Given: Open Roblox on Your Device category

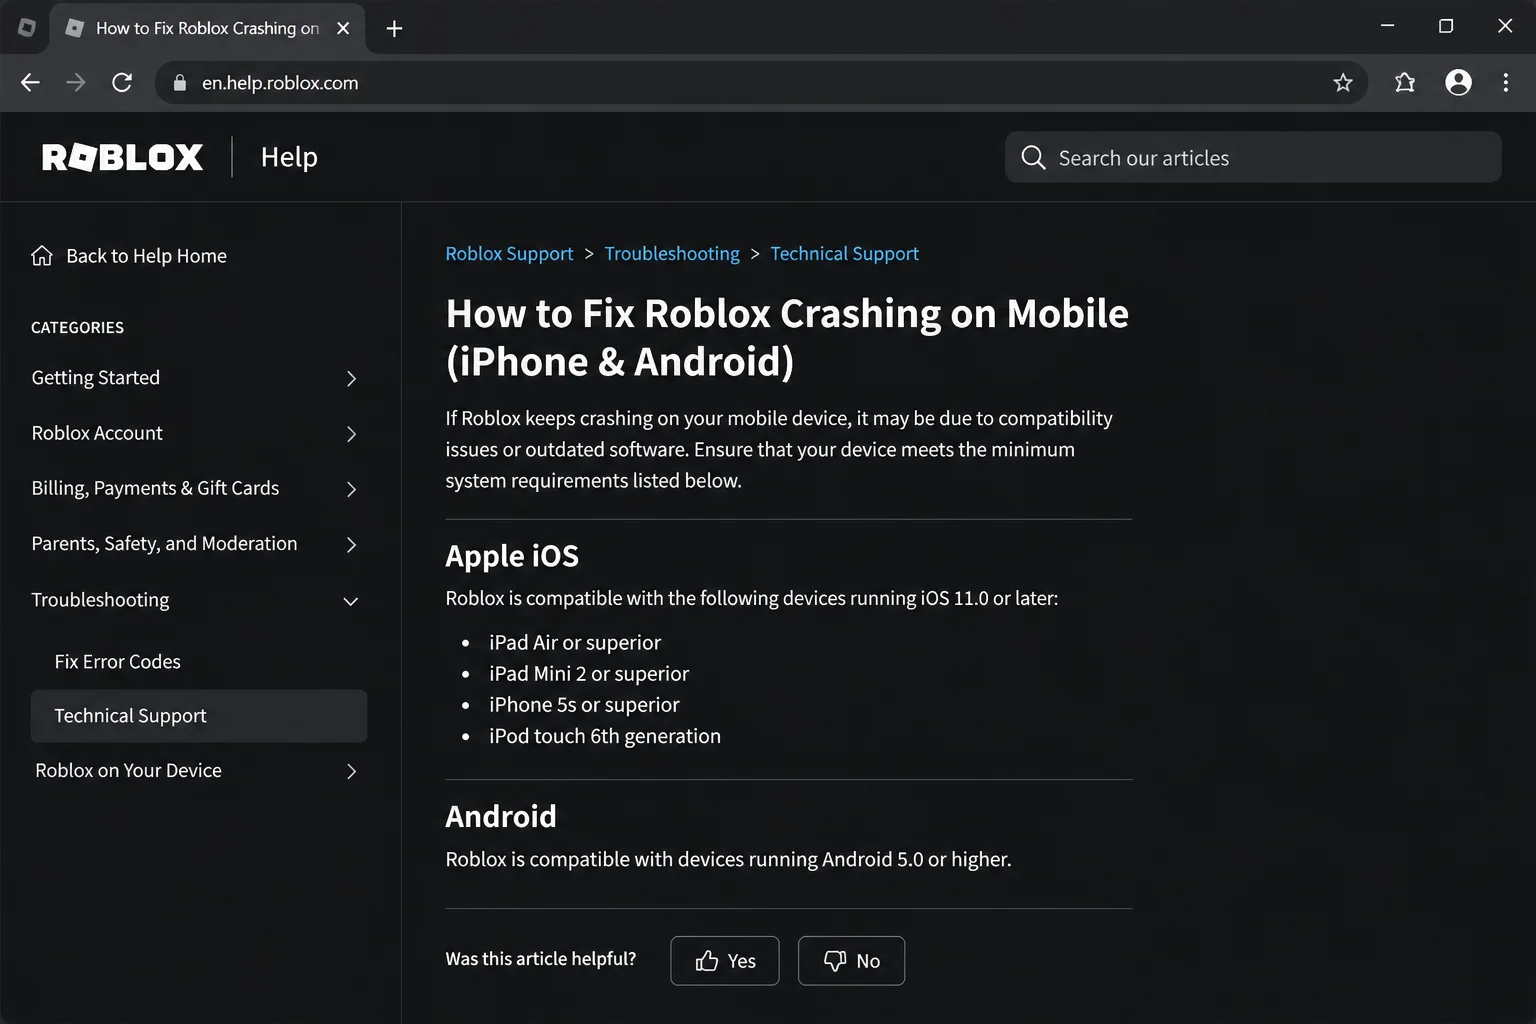Looking at the screenshot, I should [128, 771].
